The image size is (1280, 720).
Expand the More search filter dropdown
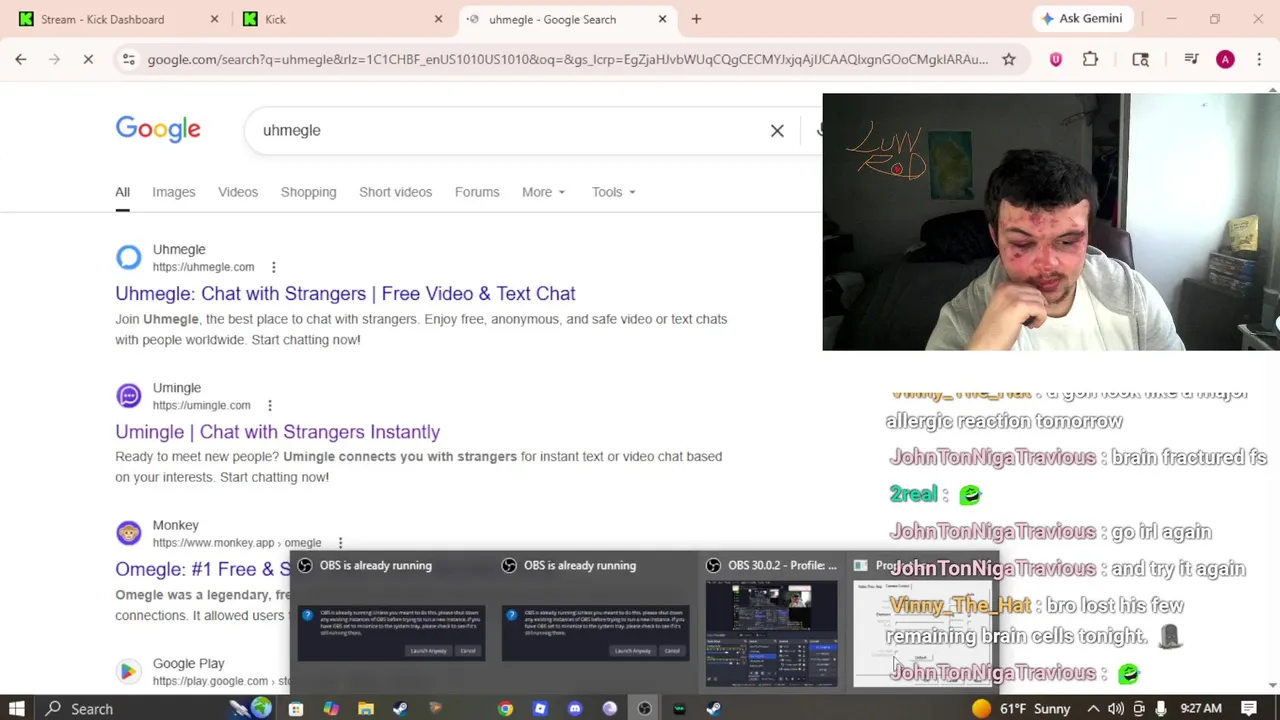543,192
